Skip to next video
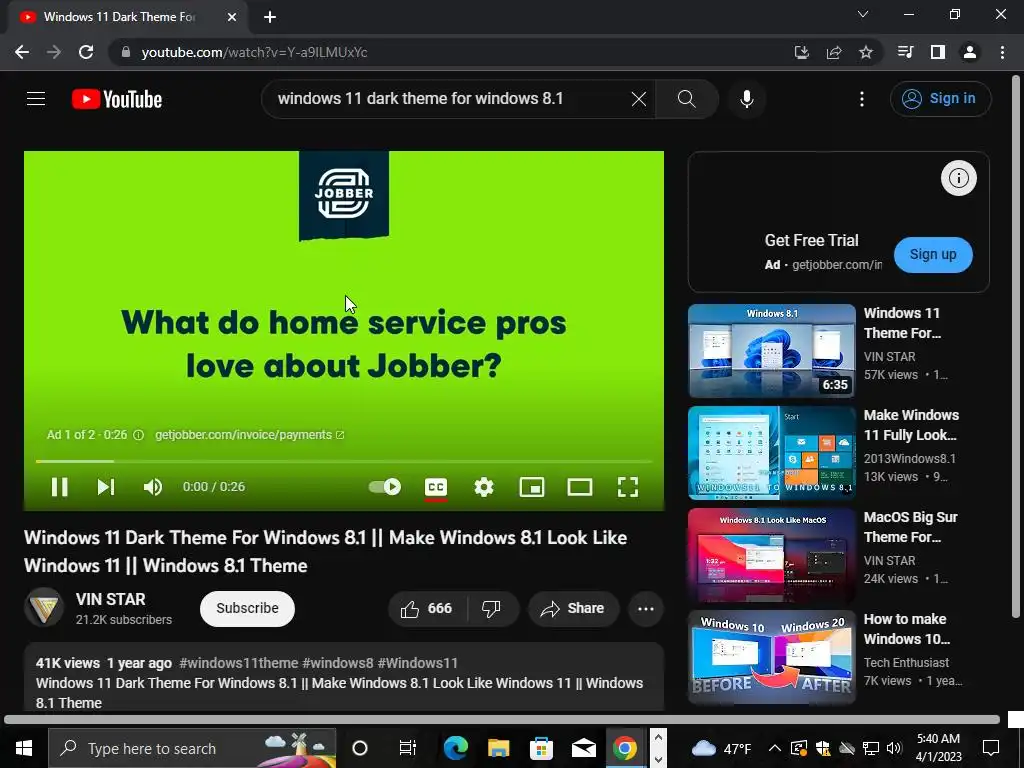1024x768 pixels. tap(106, 487)
